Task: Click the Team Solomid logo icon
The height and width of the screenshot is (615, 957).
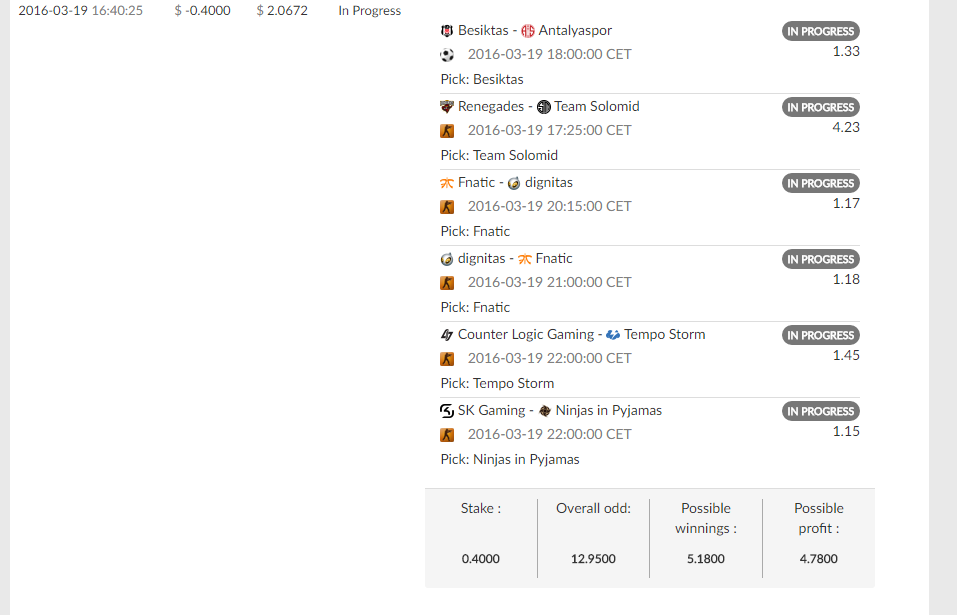Action: (x=543, y=107)
